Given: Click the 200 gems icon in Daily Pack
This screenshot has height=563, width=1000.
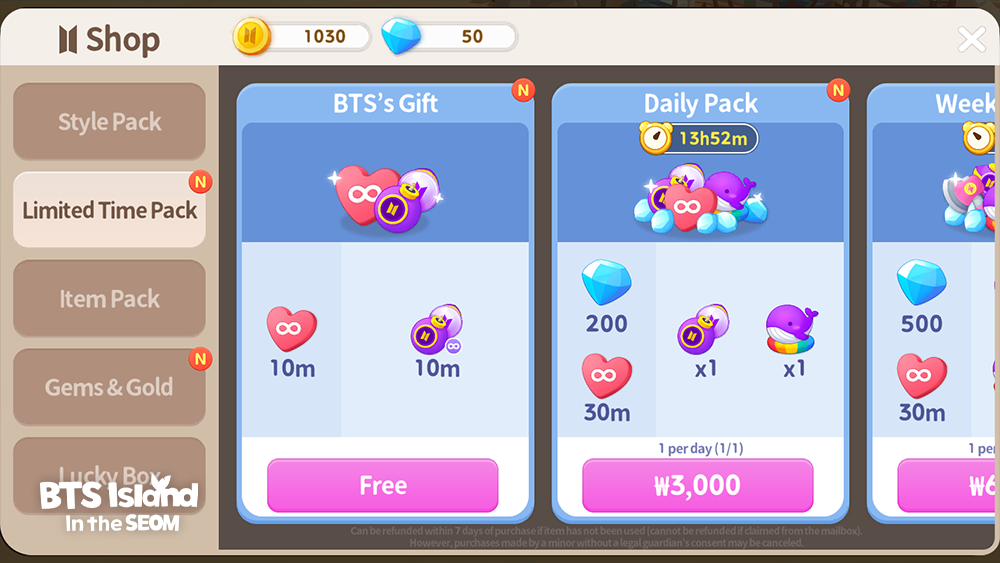Looking at the screenshot, I should (606, 282).
